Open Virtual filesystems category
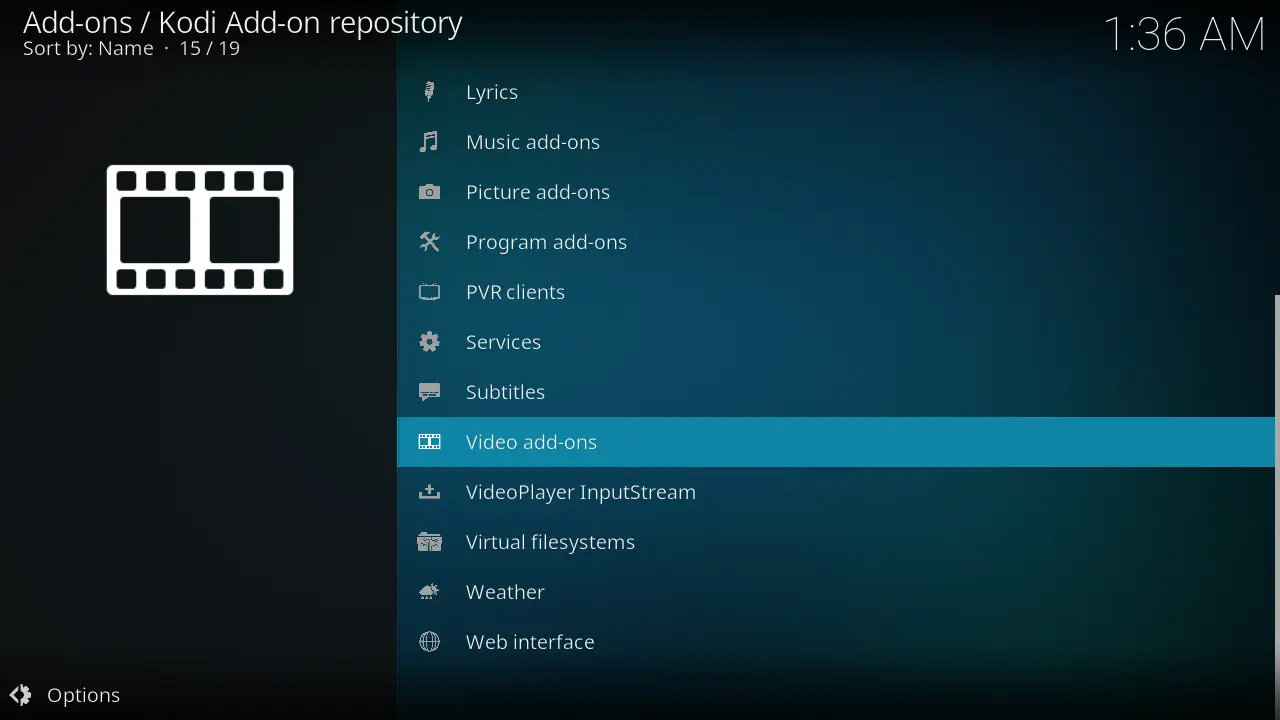This screenshot has height=720, width=1280. [x=838, y=542]
